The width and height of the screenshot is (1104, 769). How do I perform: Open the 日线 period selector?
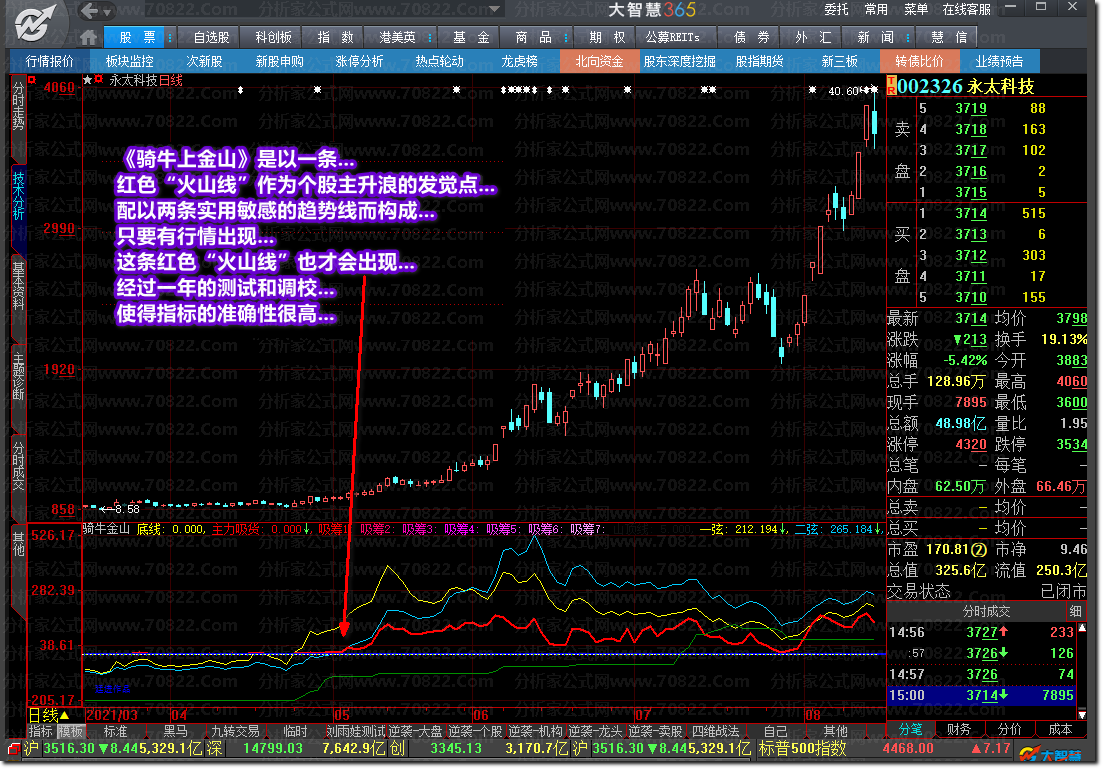(48, 715)
